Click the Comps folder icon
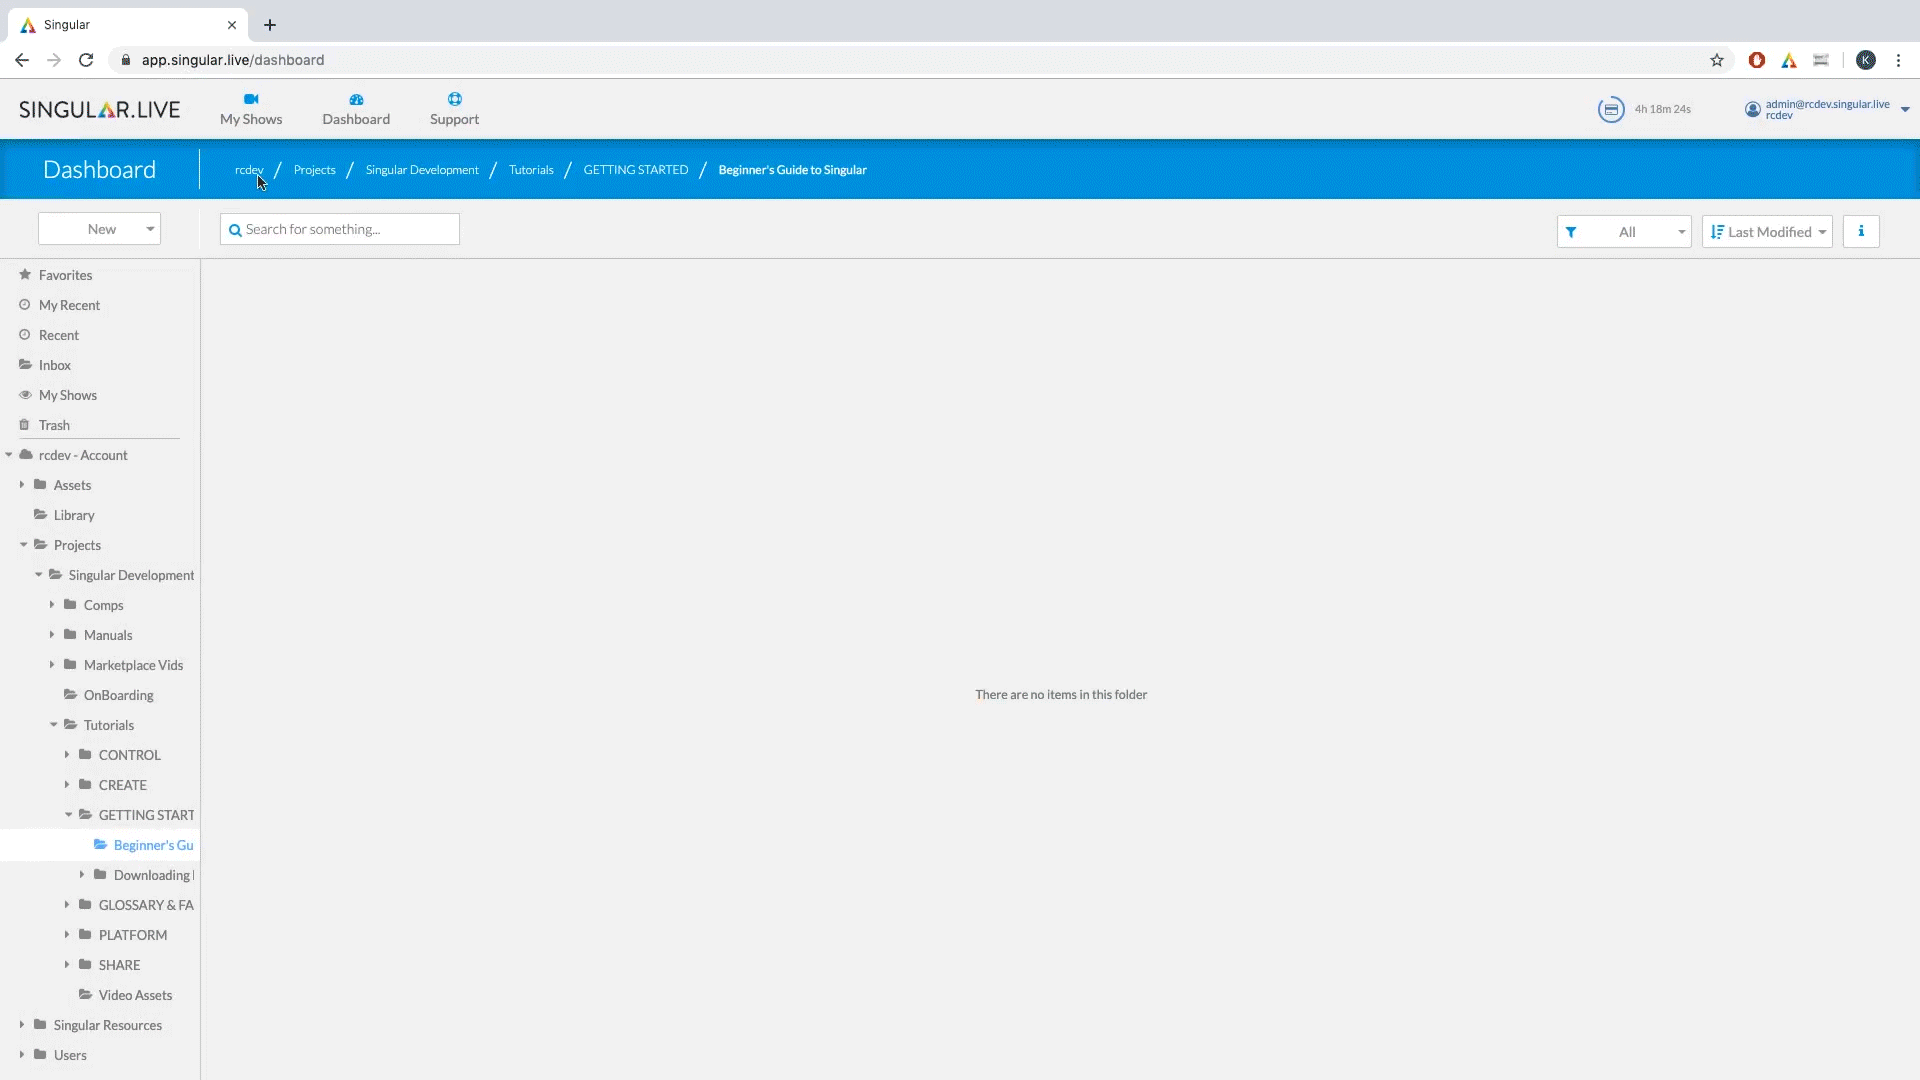The image size is (1920, 1080). pyautogui.click(x=70, y=604)
